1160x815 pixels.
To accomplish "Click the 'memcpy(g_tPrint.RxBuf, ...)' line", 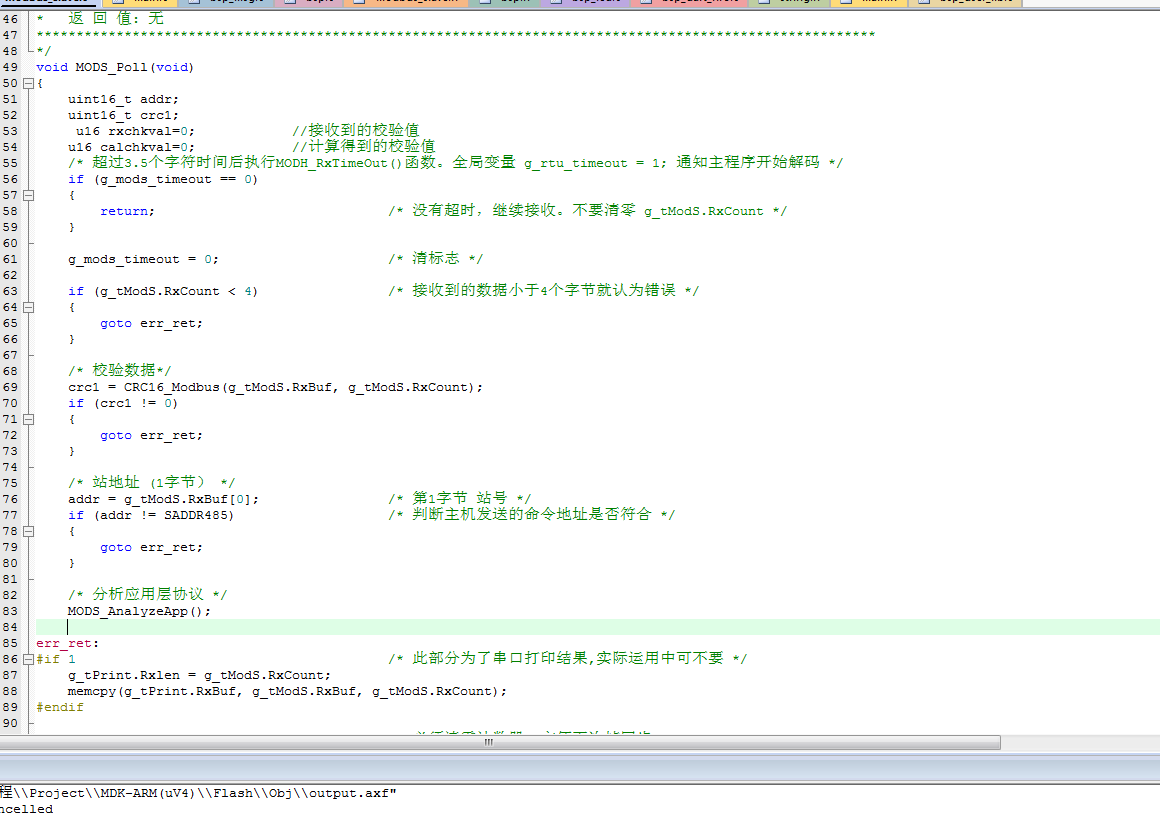I will [x=287, y=691].
